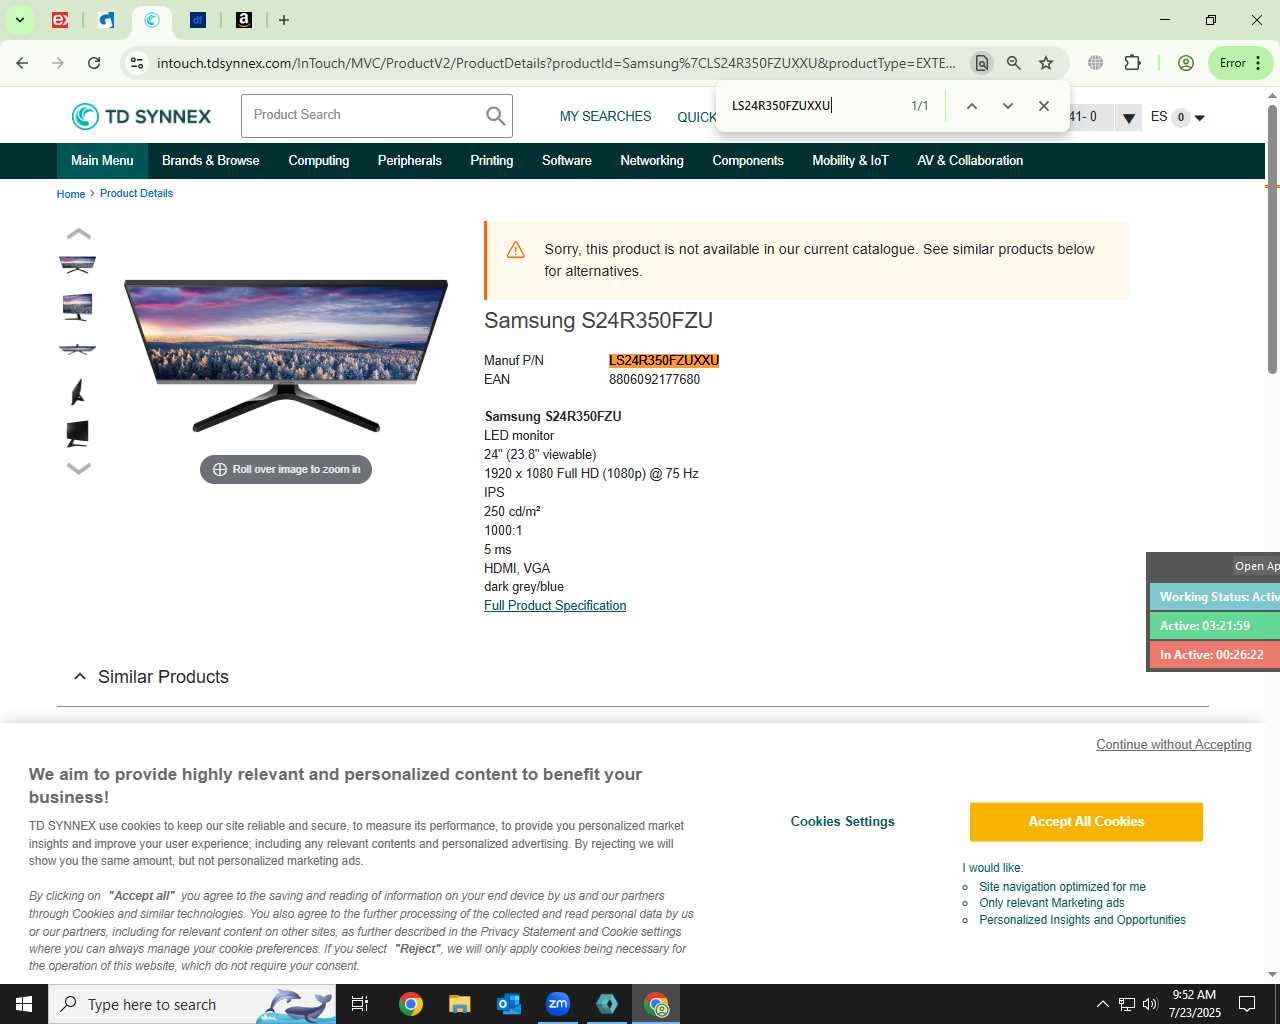Open Full Product Specification link
This screenshot has height=1024, width=1280.
tap(555, 606)
